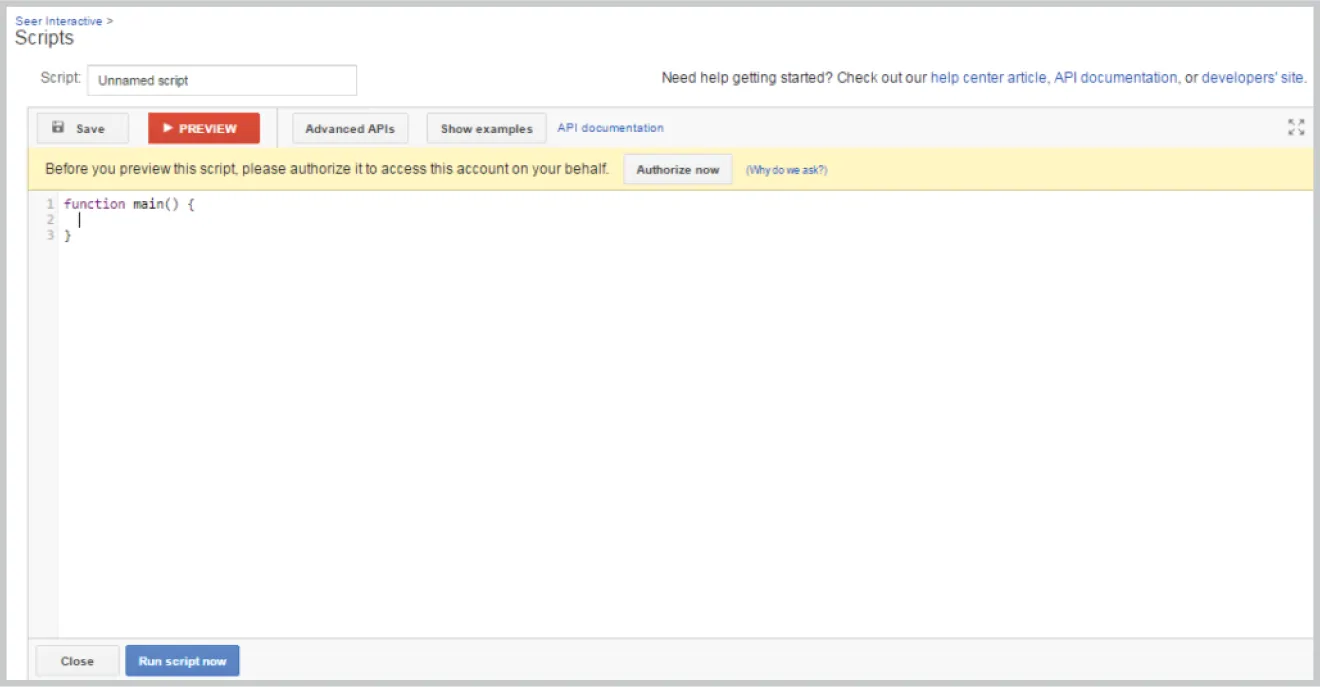Click line number 1 in the gutter

pyautogui.click(x=49, y=204)
